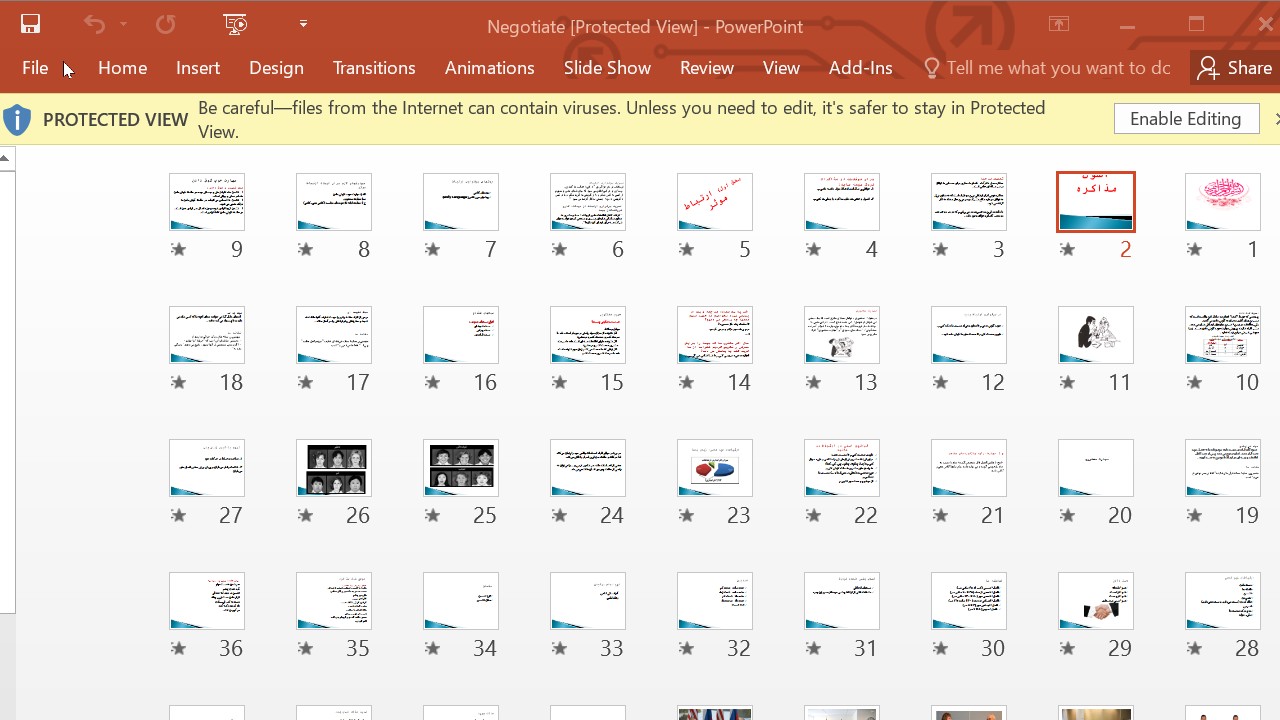The width and height of the screenshot is (1280, 720).
Task: Click the star icon beside slide 20
Action: [x=1067, y=516]
